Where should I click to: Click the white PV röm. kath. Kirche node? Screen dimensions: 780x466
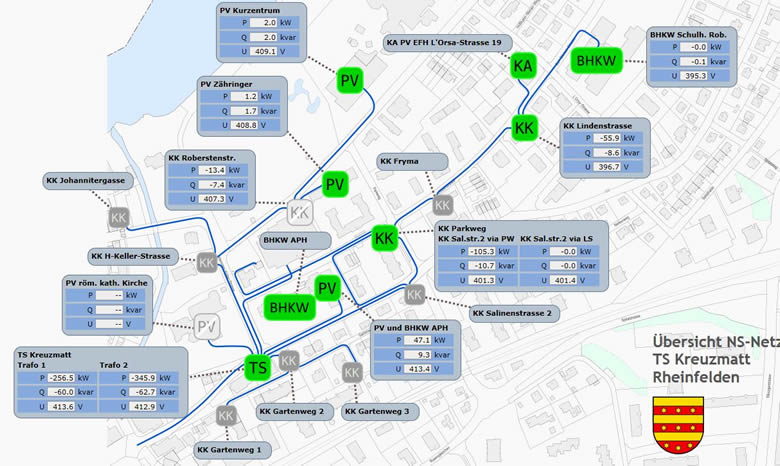[x=206, y=327]
